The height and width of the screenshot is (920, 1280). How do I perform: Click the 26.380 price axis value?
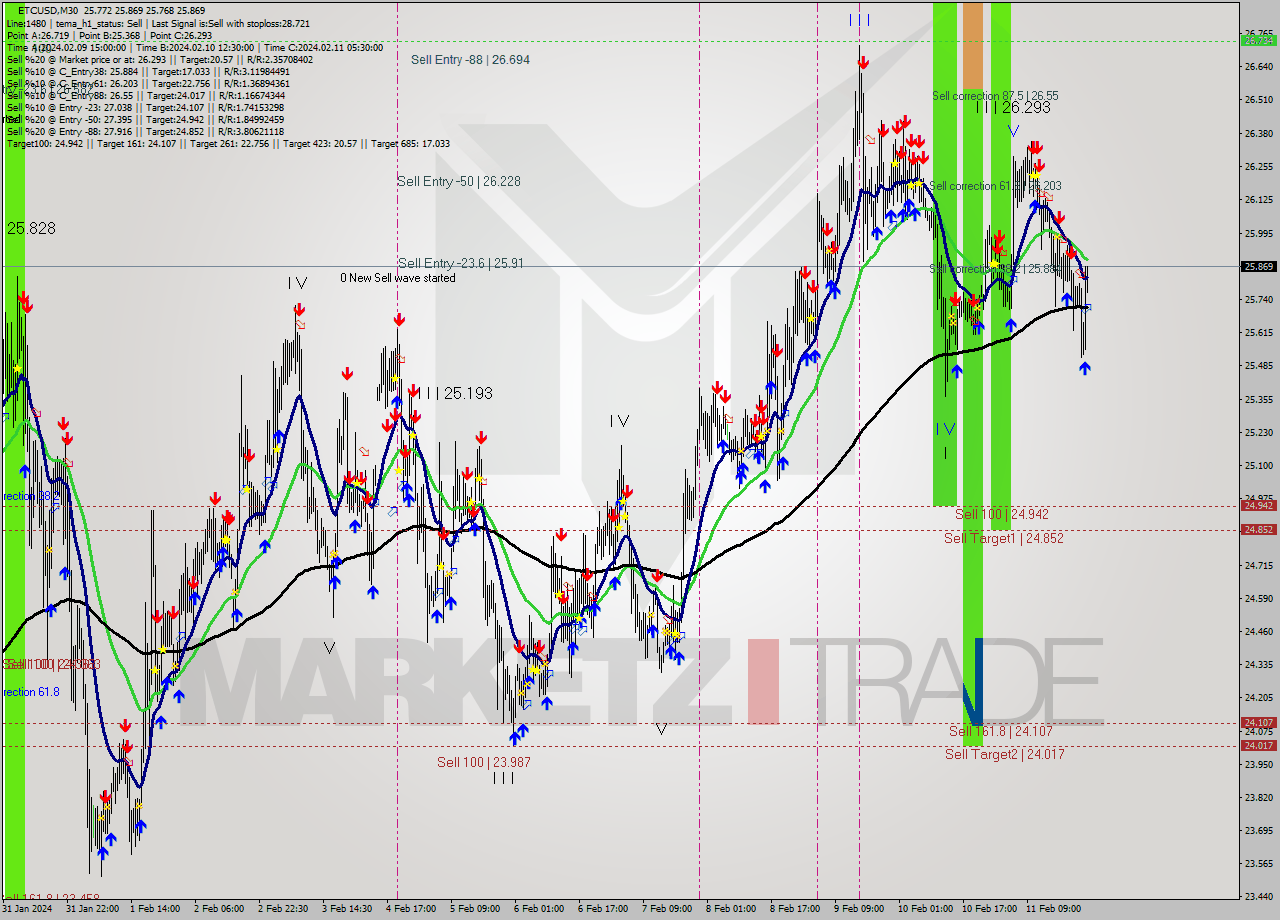point(1258,134)
